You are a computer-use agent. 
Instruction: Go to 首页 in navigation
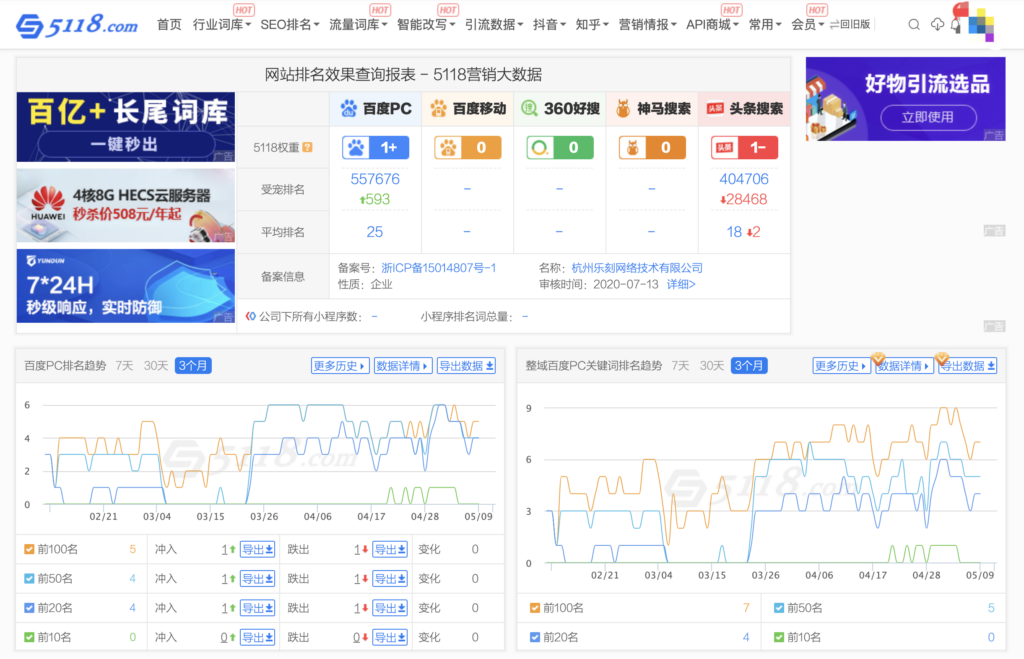coord(169,25)
